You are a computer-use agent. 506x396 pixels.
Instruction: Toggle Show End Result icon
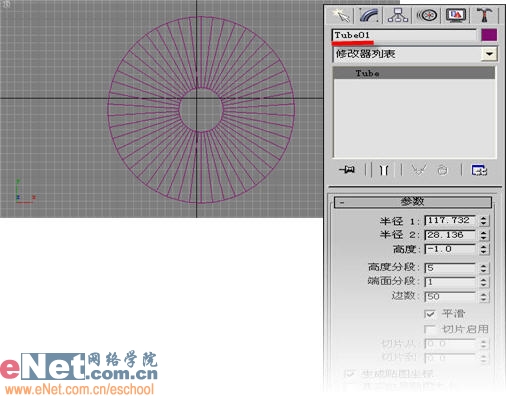click(x=384, y=170)
